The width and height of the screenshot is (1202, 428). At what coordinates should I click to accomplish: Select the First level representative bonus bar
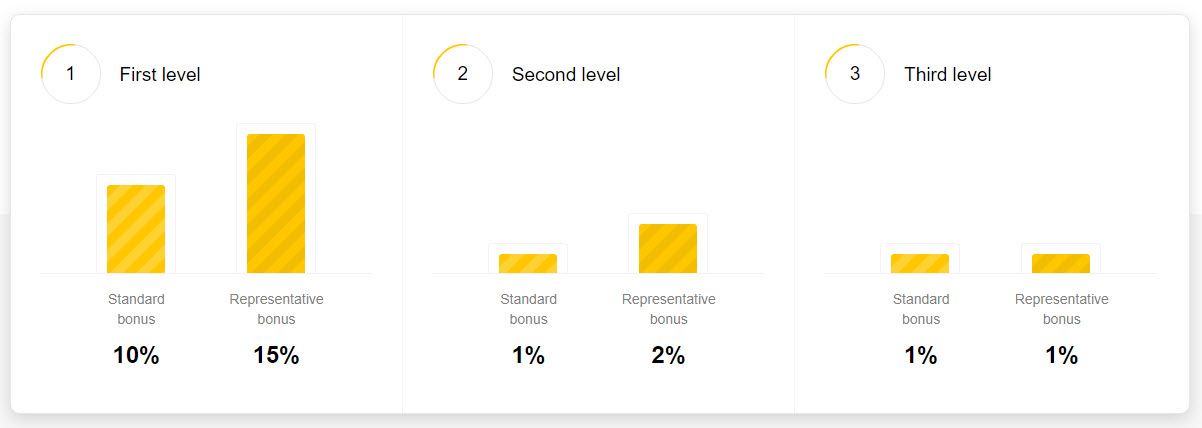point(276,203)
